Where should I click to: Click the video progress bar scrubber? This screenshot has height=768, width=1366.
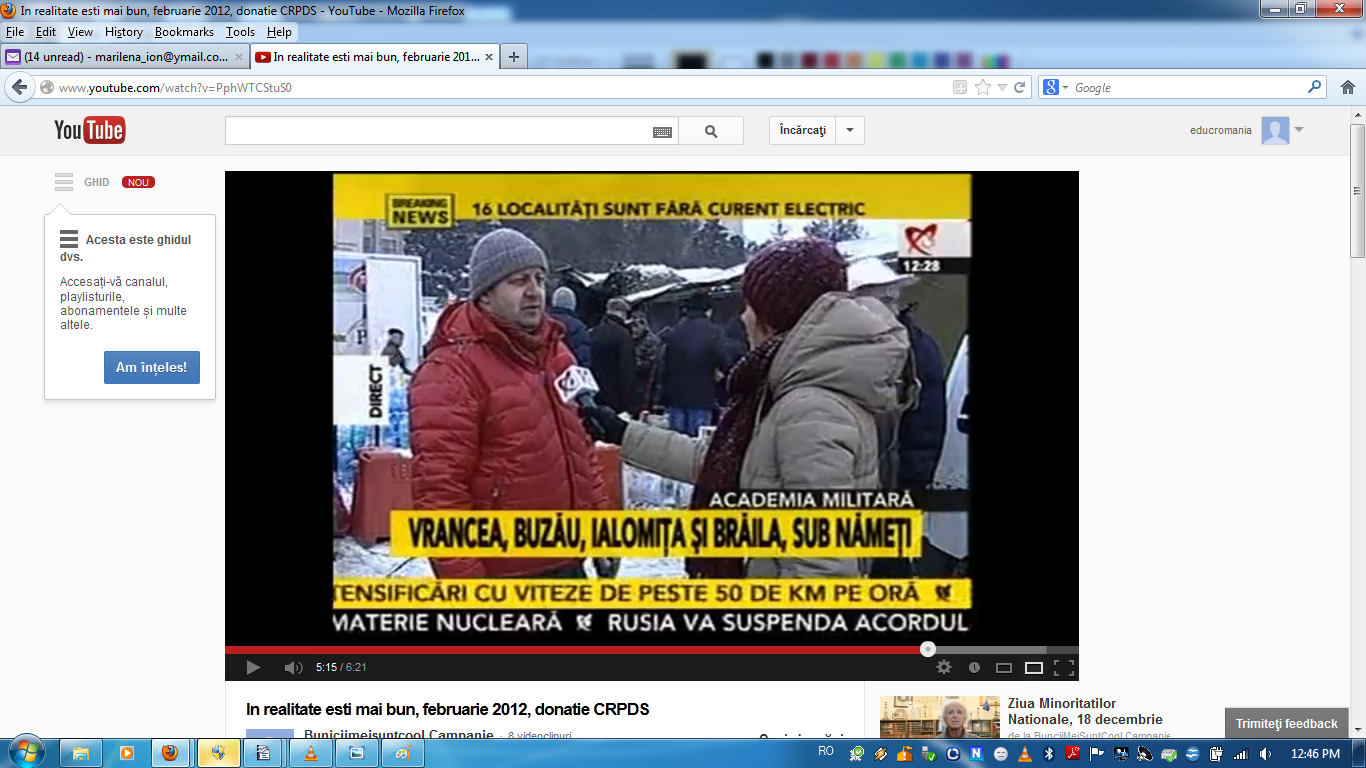[928, 649]
